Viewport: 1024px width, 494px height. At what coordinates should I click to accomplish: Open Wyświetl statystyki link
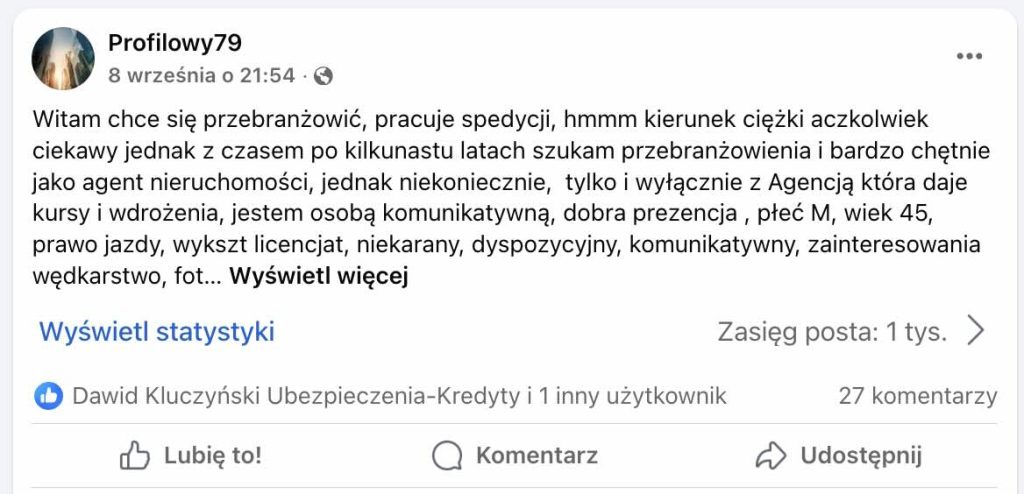pyautogui.click(x=156, y=332)
